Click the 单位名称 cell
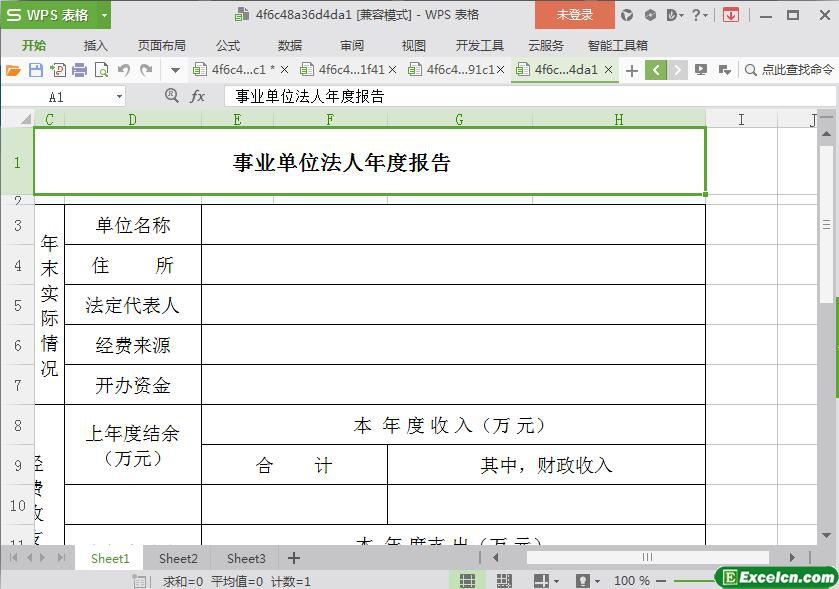 pos(133,225)
